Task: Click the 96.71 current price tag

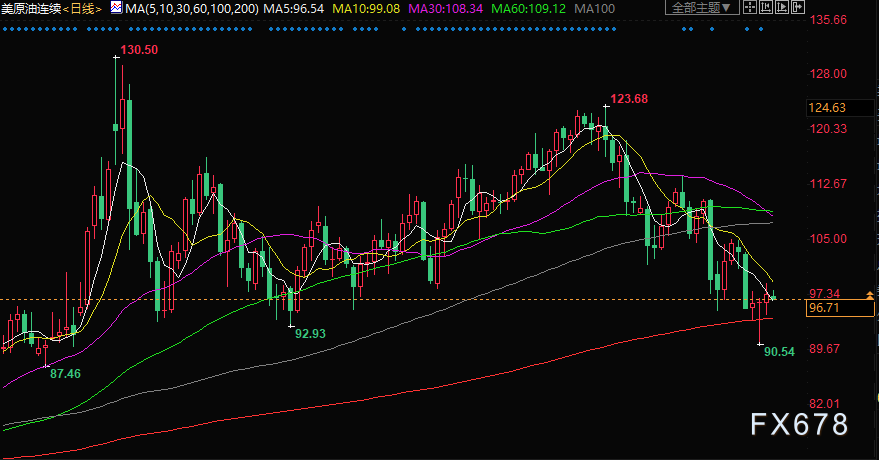Action: 825,308
